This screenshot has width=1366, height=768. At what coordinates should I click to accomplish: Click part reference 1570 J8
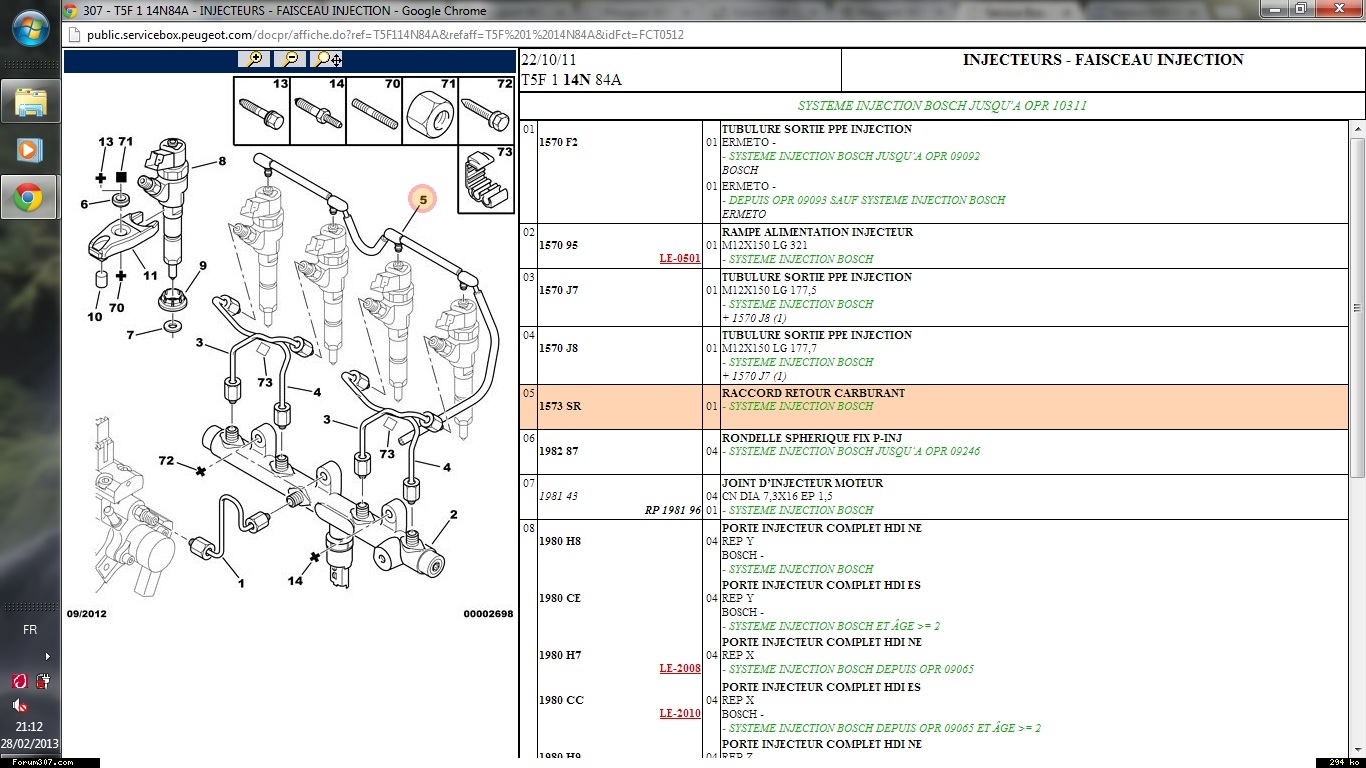(558, 348)
